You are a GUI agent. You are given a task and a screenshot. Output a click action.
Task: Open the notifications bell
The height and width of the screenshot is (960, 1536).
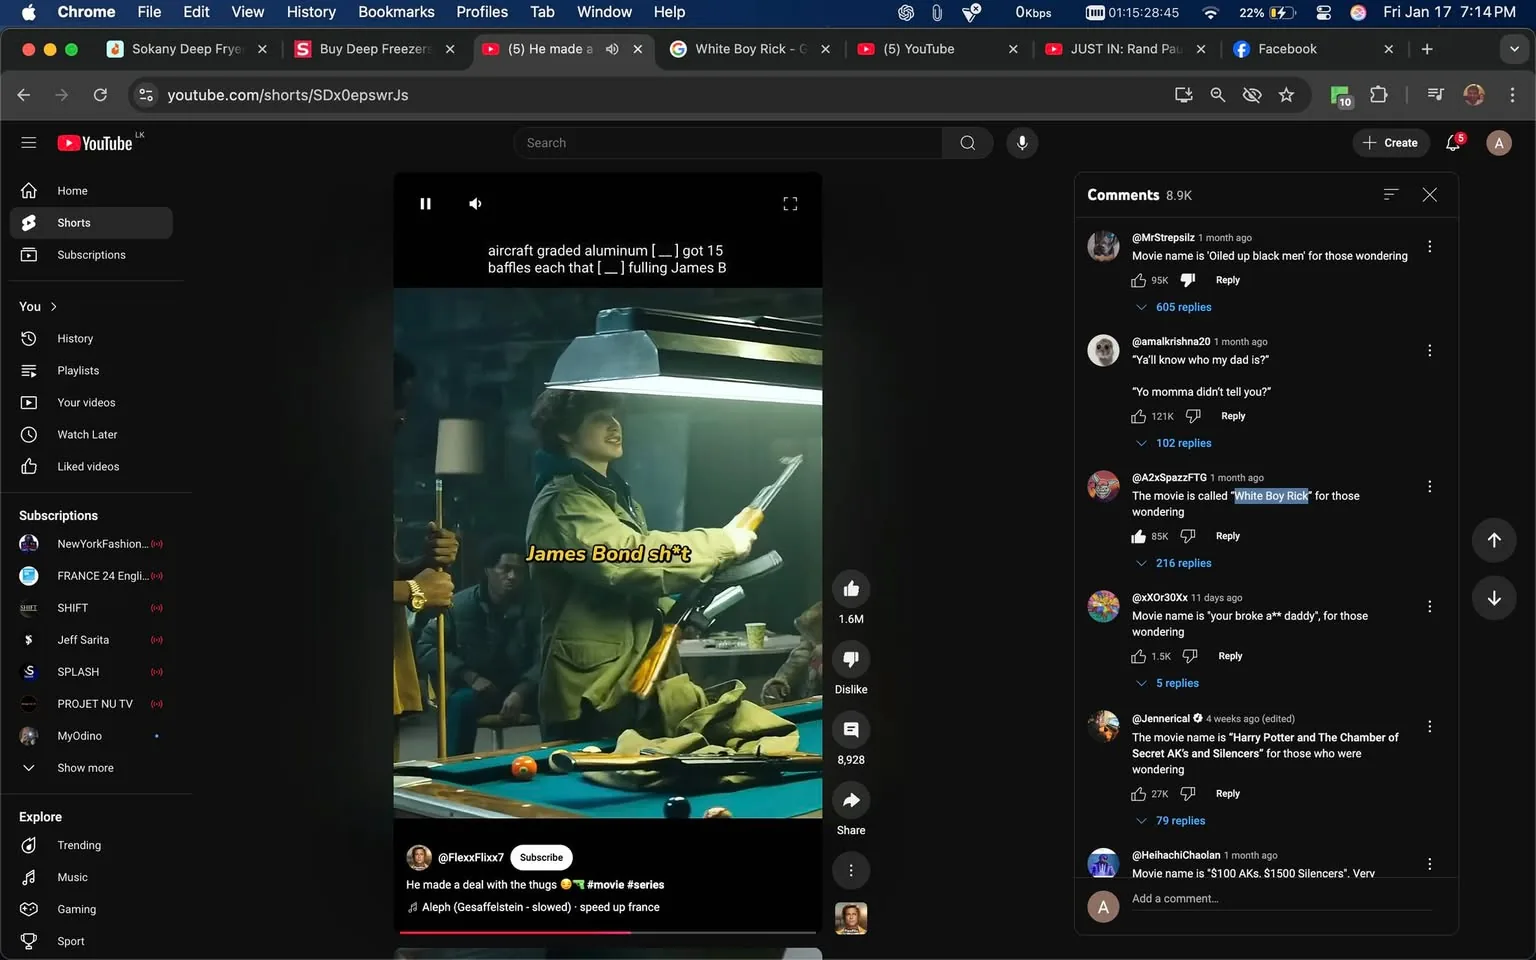pos(1453,143)
